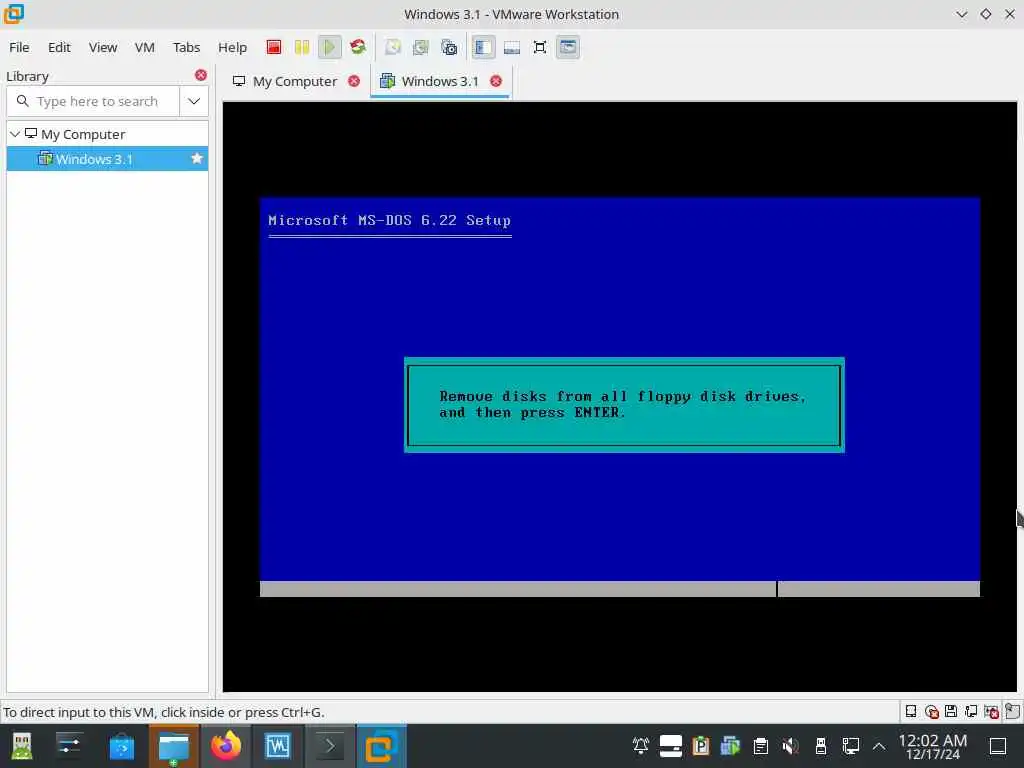
Task: Click the yellow P tray icon
Action: pos(701,746)
